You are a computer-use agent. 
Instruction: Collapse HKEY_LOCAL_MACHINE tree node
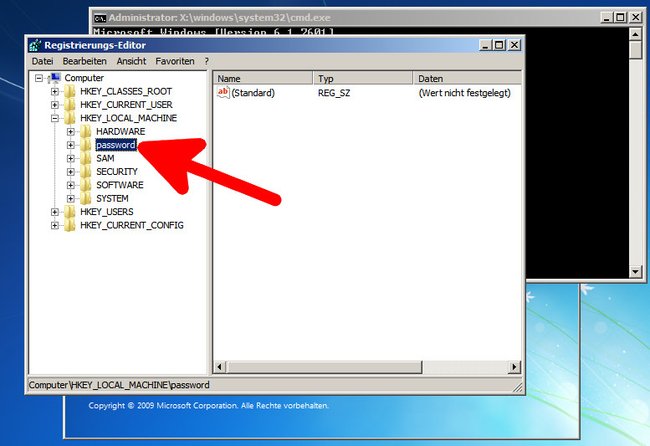[x=55, y=118]
